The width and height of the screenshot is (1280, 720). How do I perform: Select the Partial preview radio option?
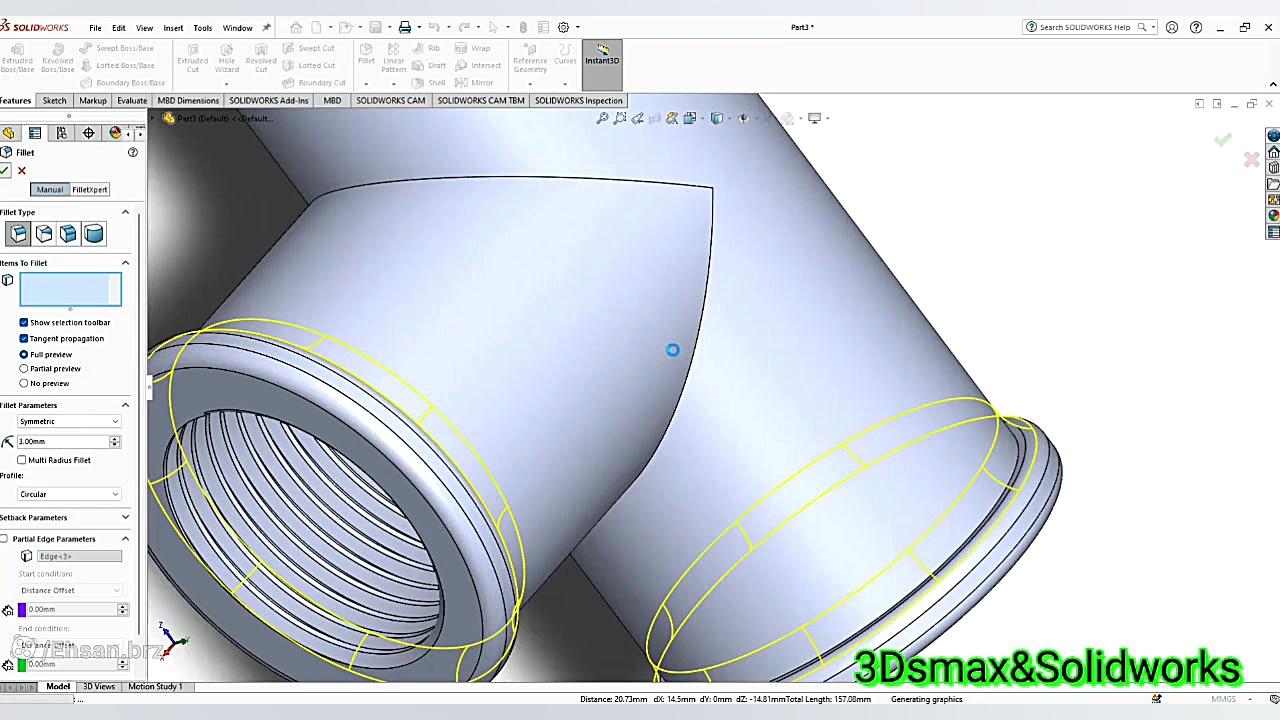click(x=24, y=369)
